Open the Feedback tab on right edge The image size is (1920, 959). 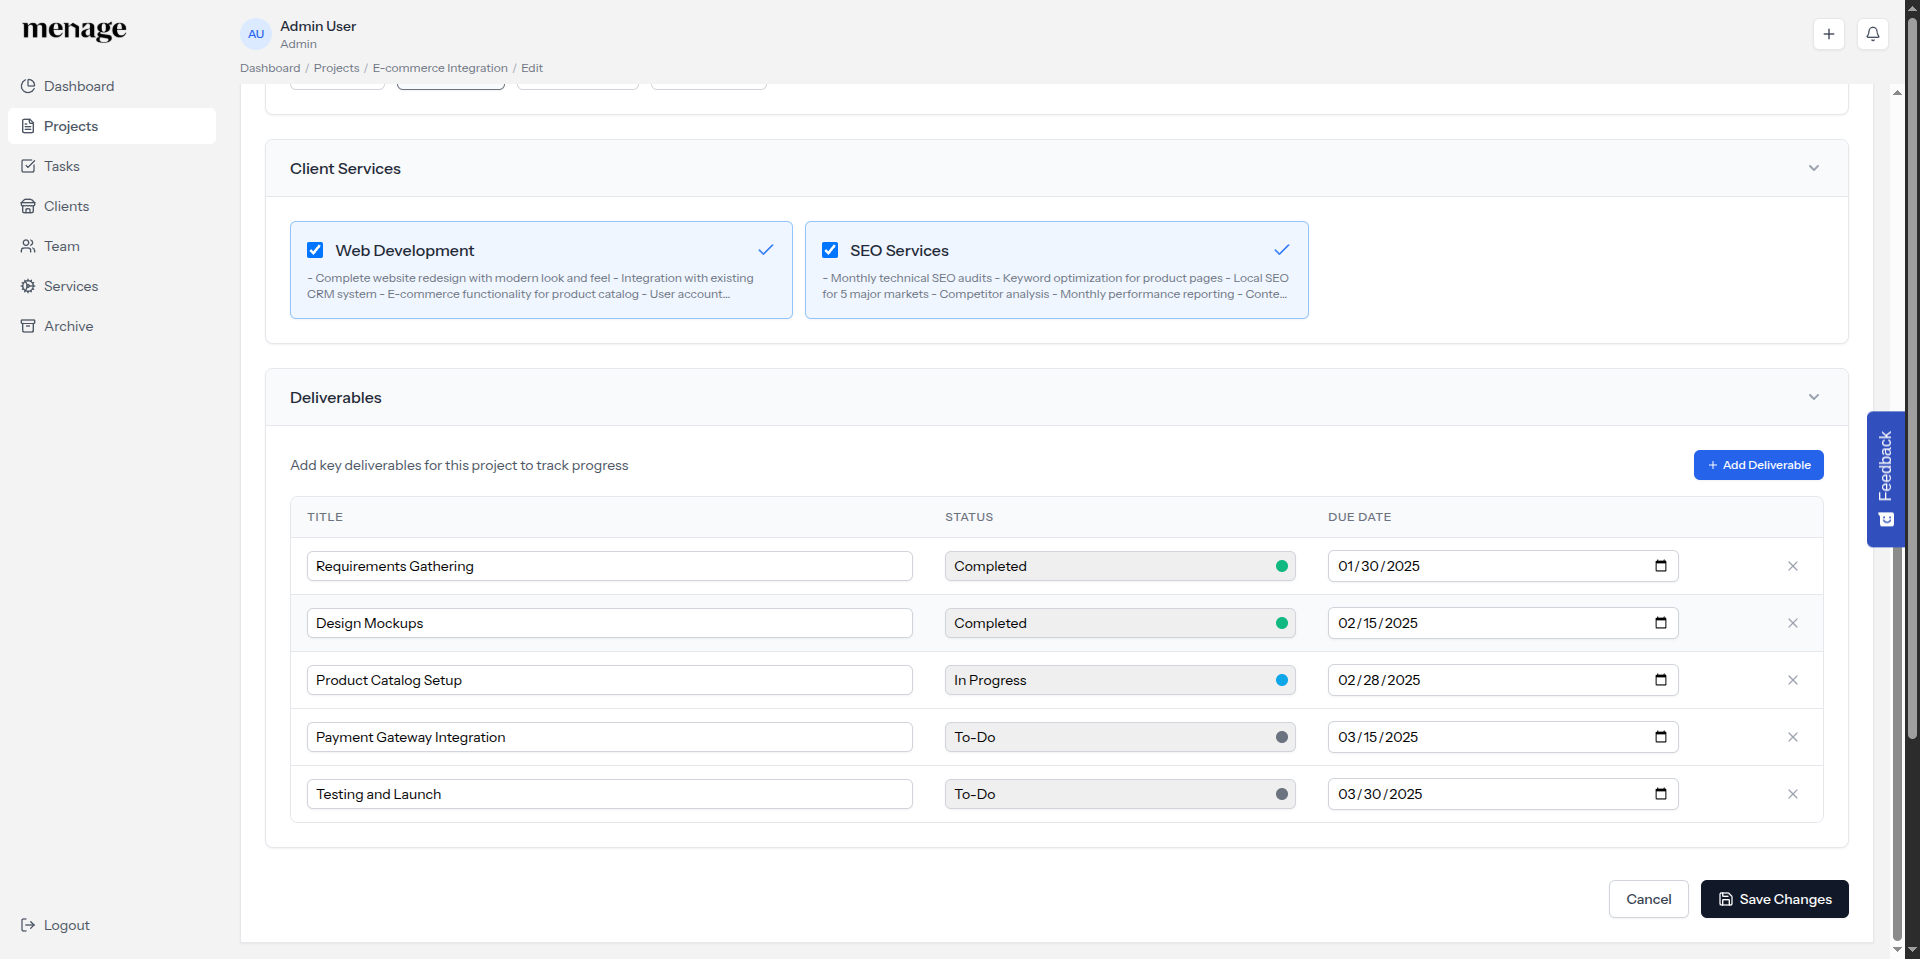click(1886, 479)
